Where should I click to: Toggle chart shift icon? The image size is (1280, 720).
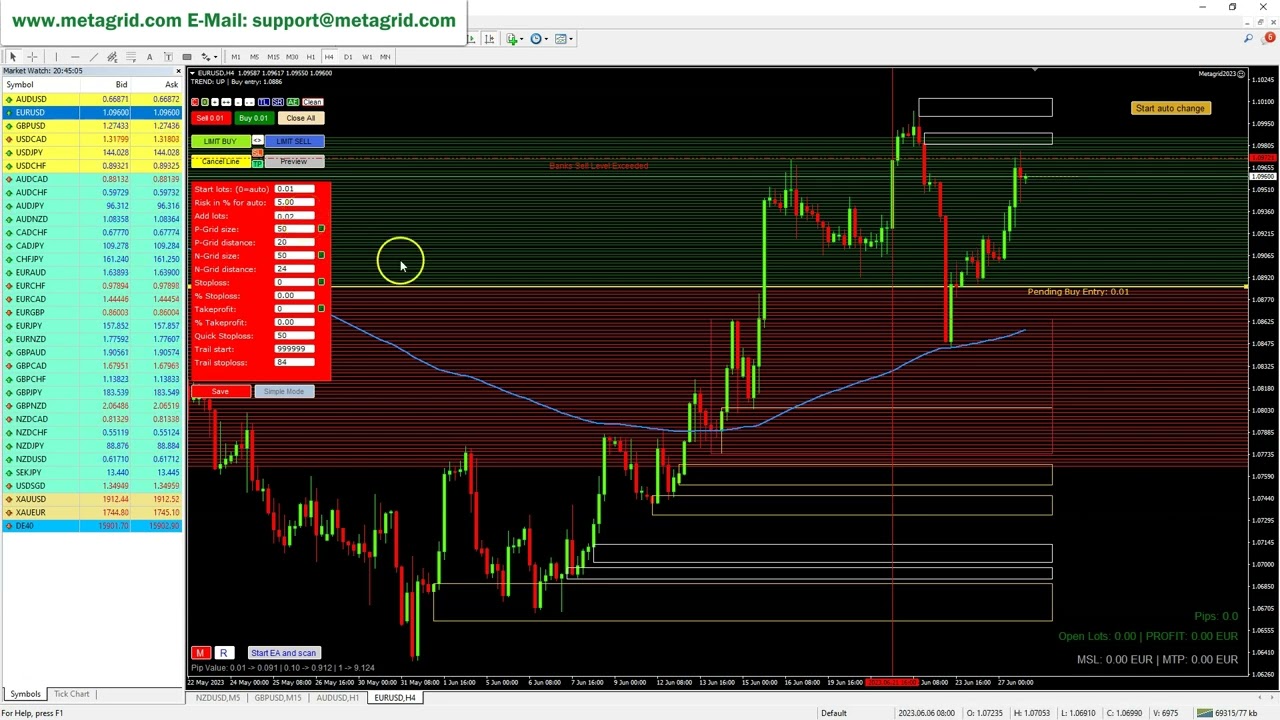pos(489,38)
